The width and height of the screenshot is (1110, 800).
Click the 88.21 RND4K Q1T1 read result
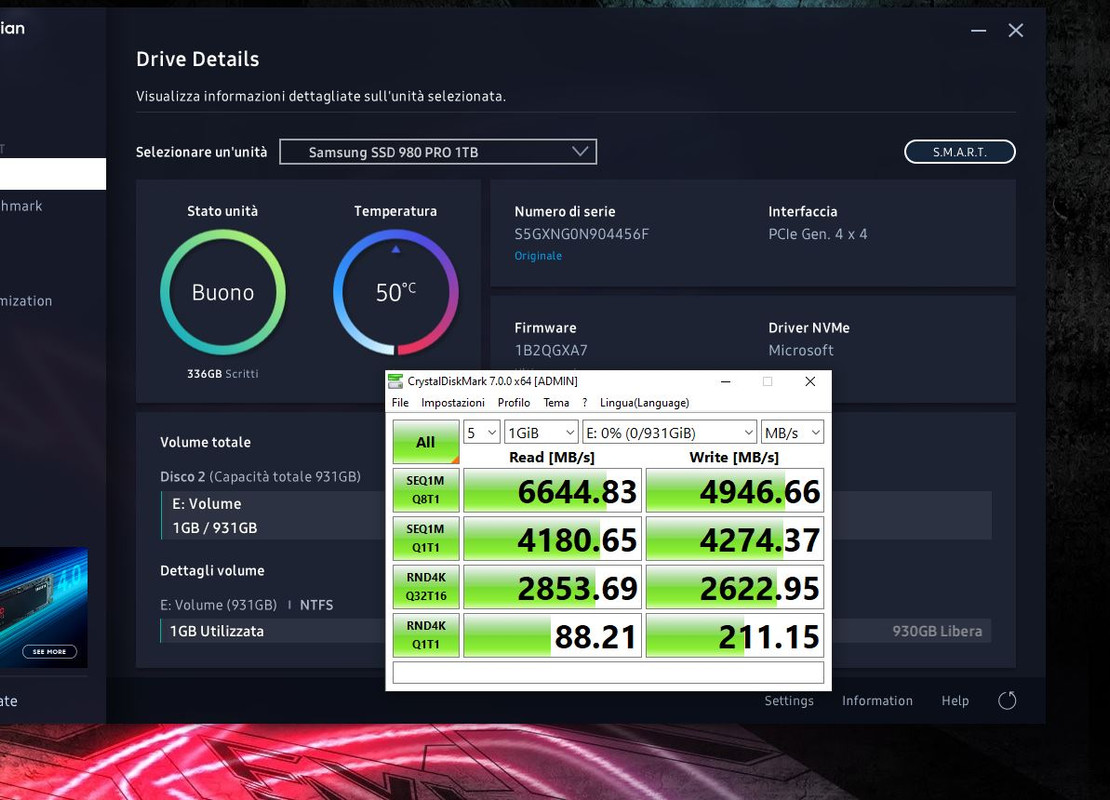point(552,635)
